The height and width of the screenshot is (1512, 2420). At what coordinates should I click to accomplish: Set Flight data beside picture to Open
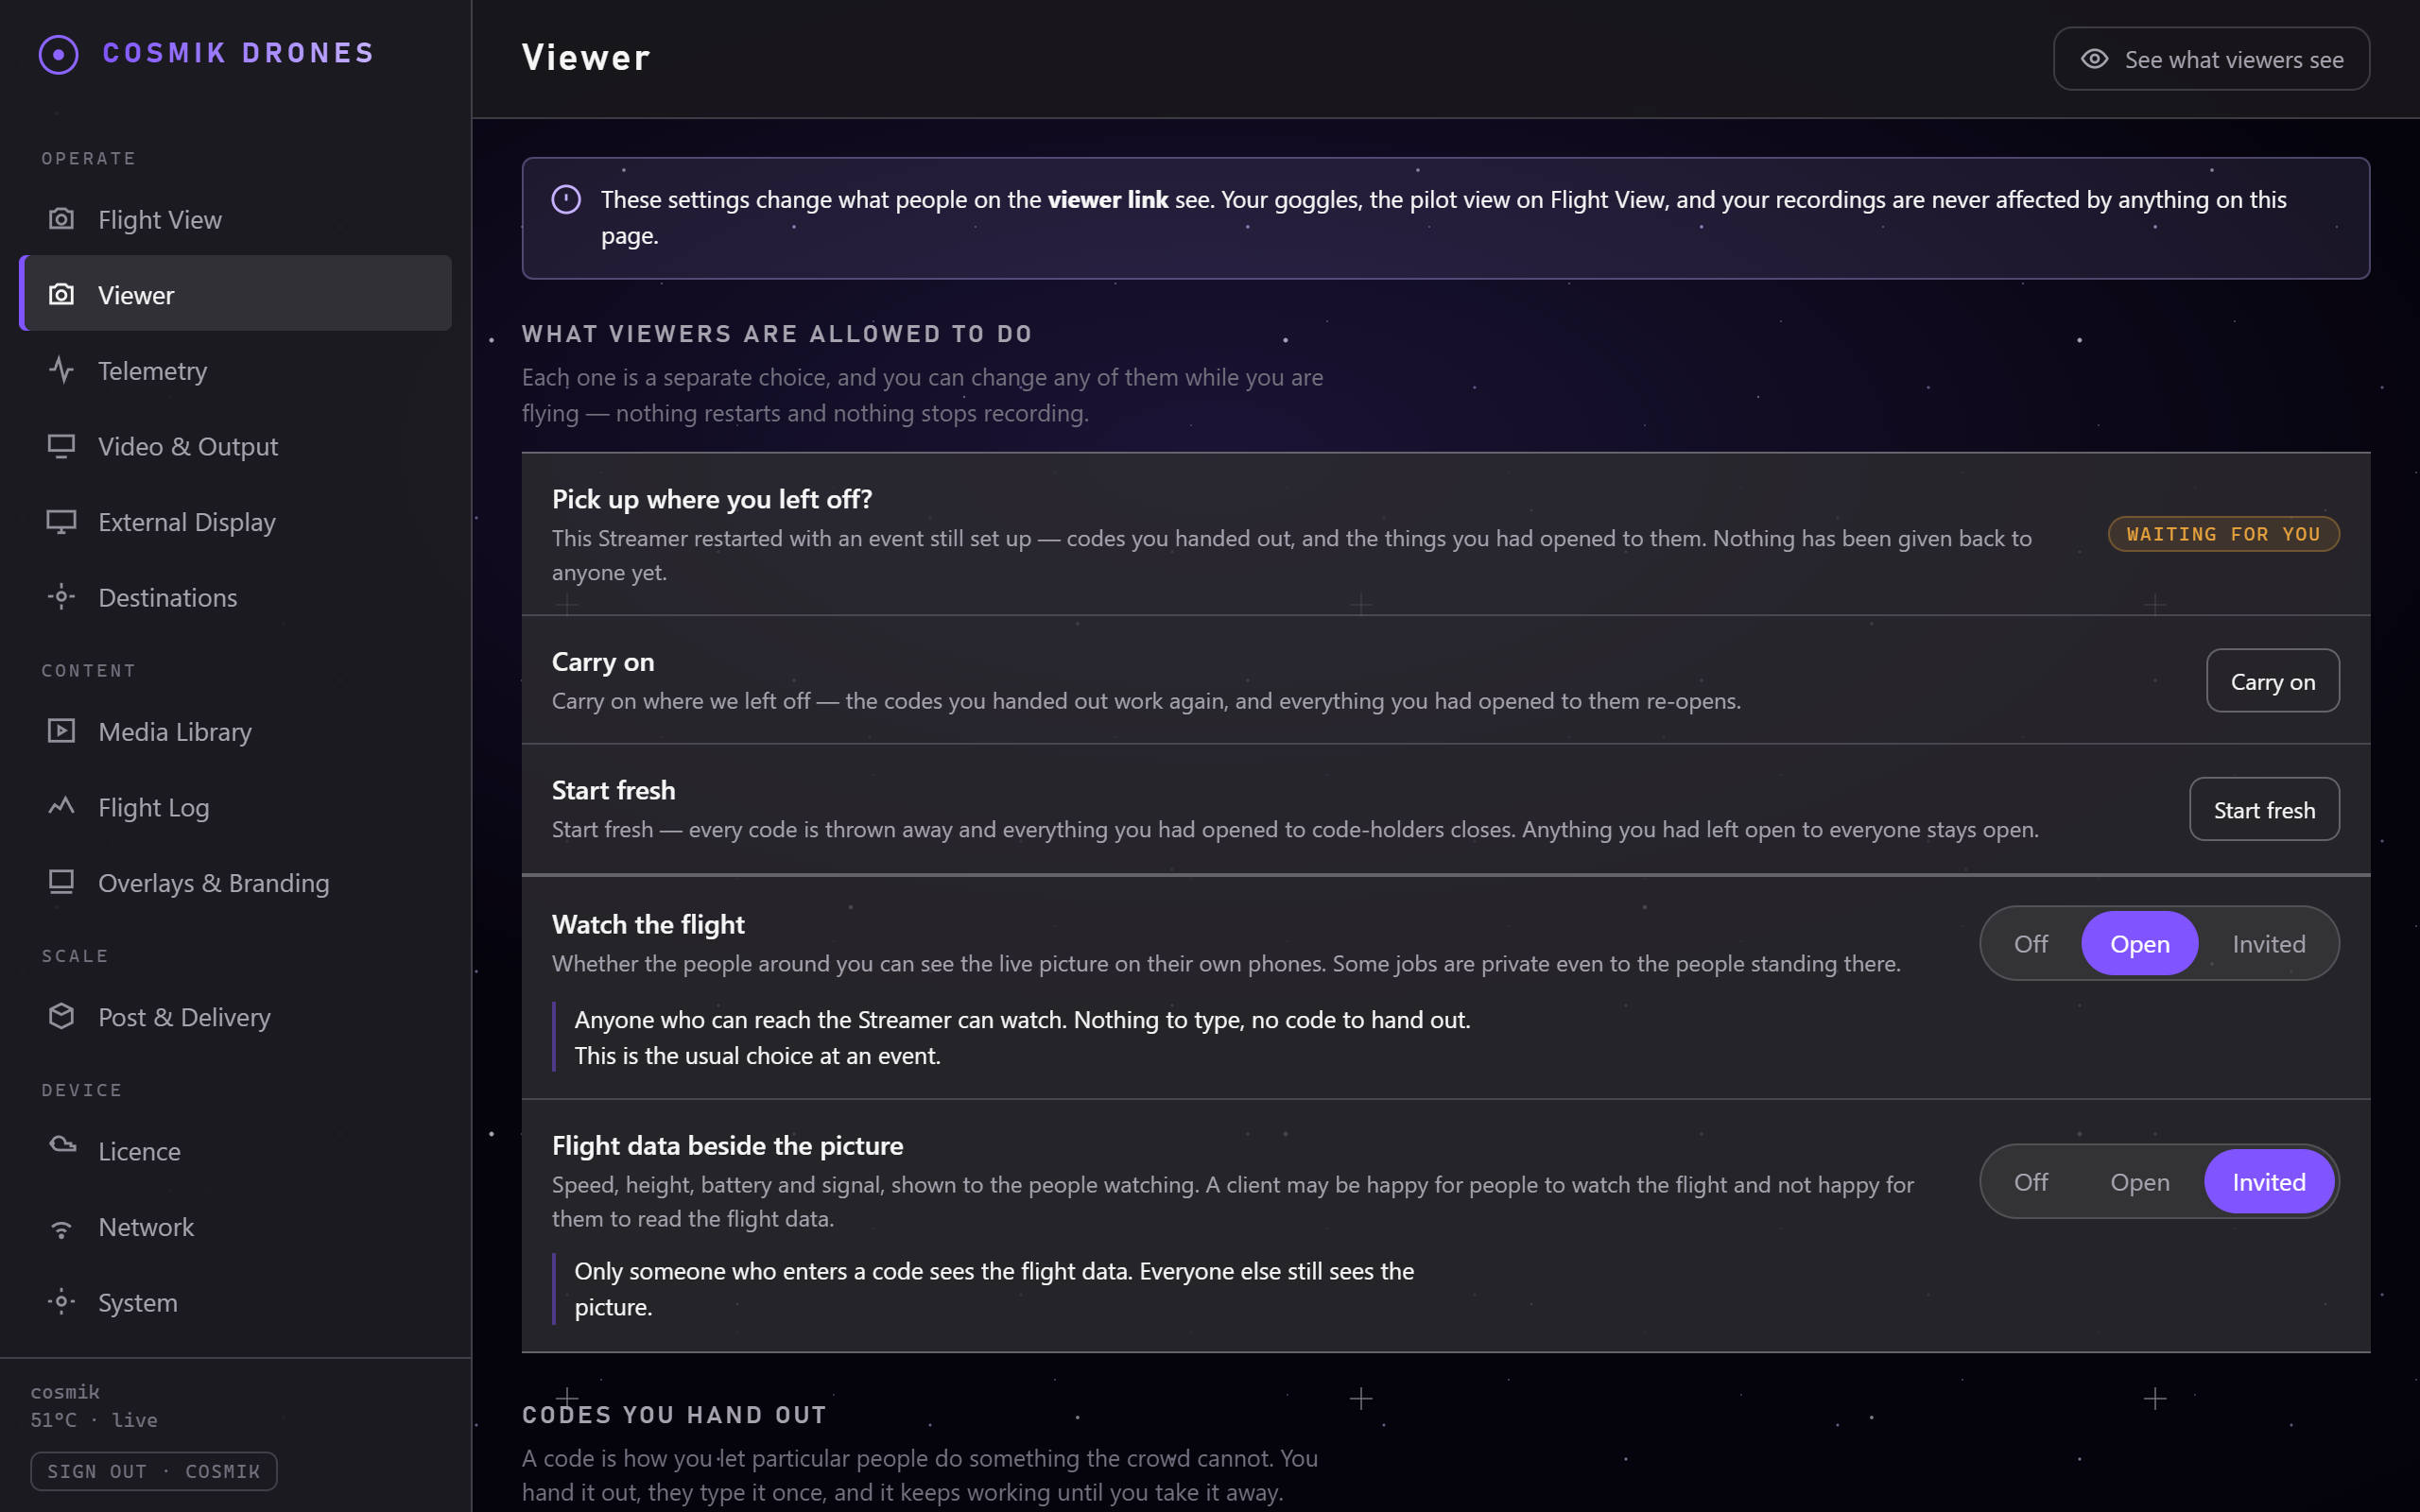point(2139,1181)
